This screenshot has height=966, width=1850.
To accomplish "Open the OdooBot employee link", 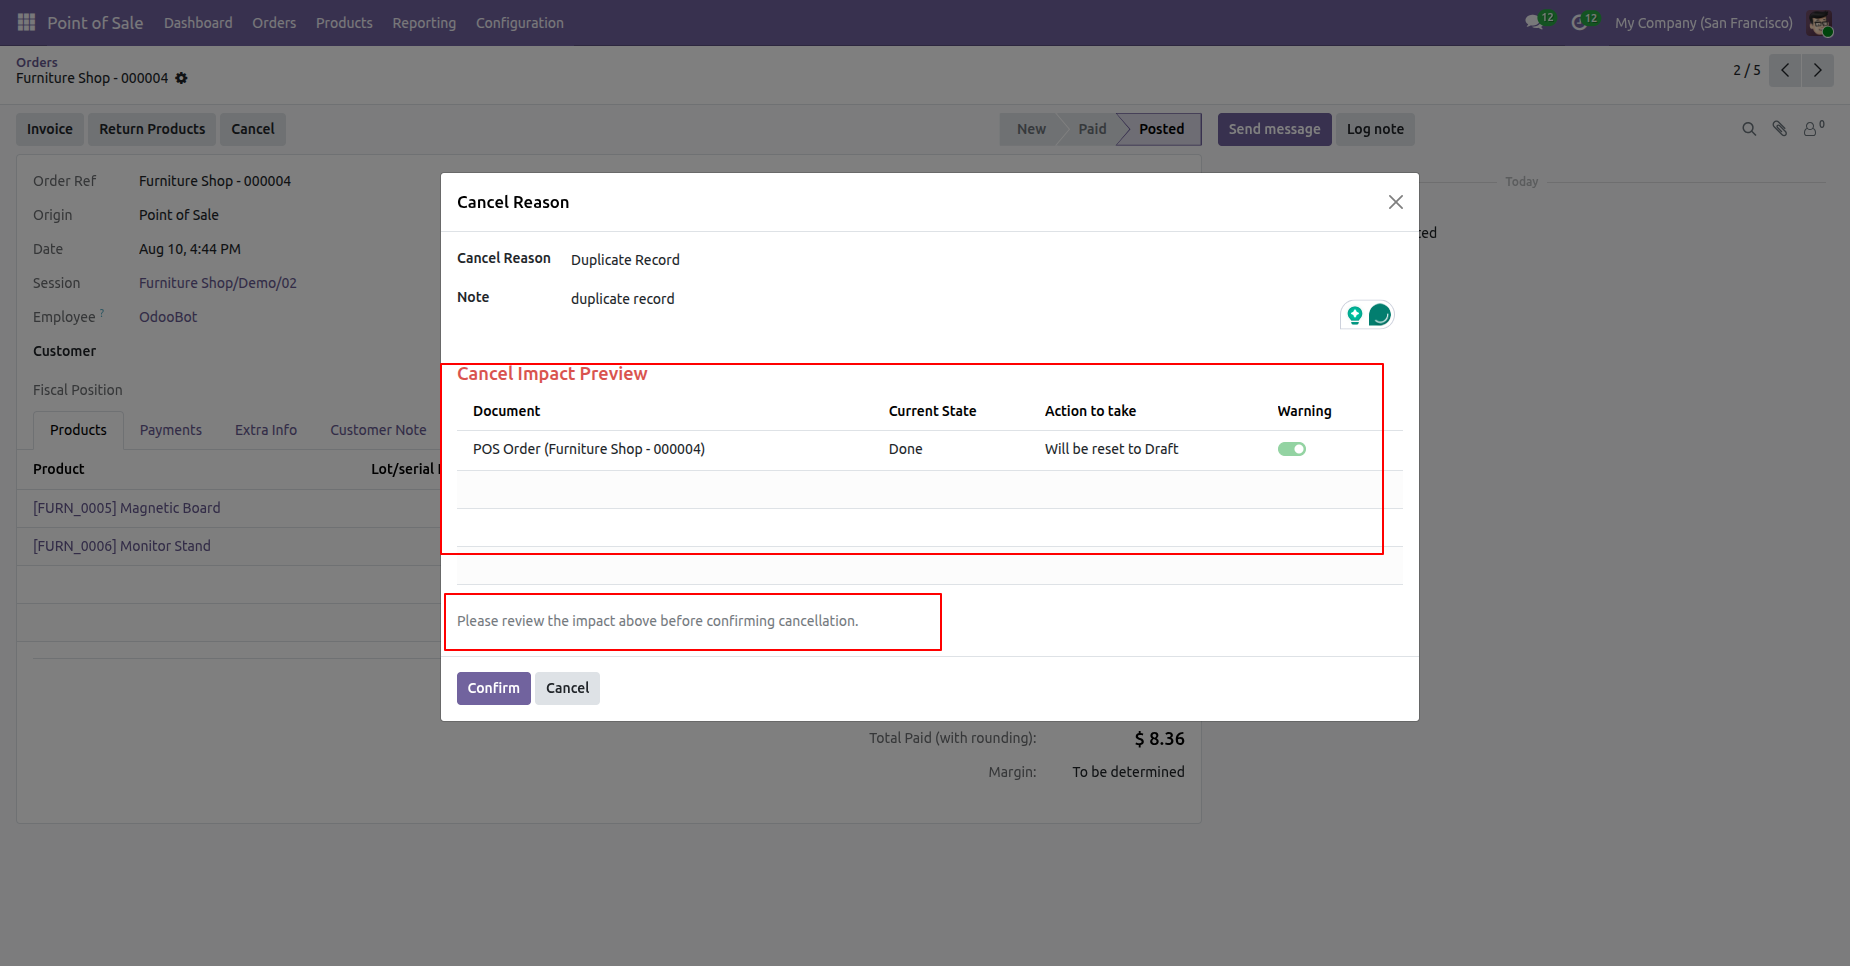I will [x=168, y=317].
